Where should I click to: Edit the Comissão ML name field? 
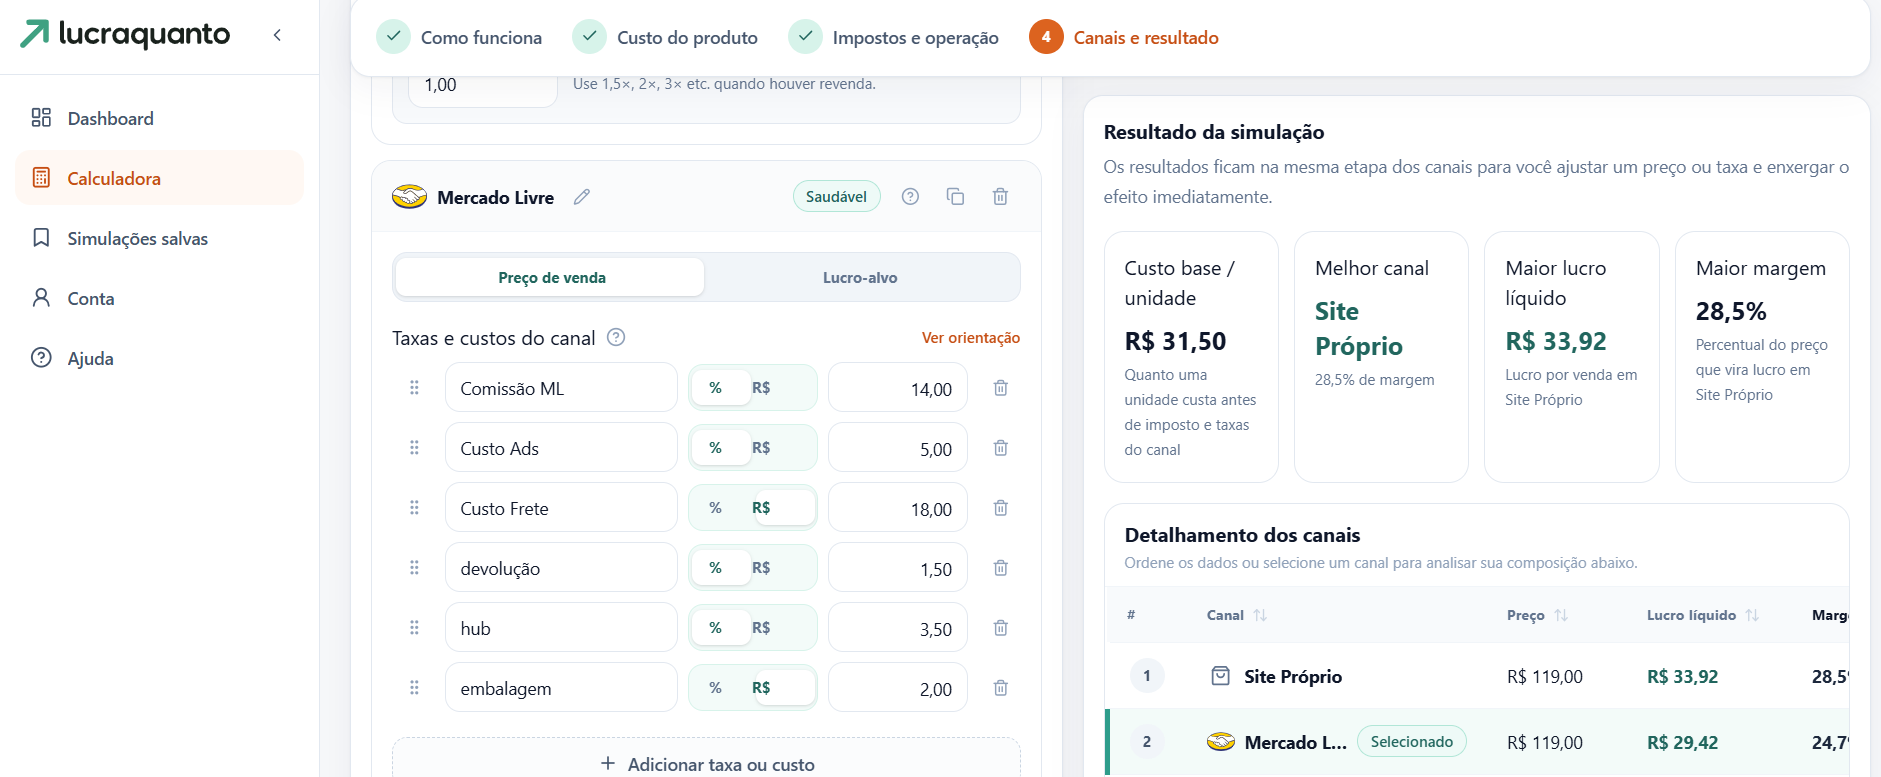561,387
